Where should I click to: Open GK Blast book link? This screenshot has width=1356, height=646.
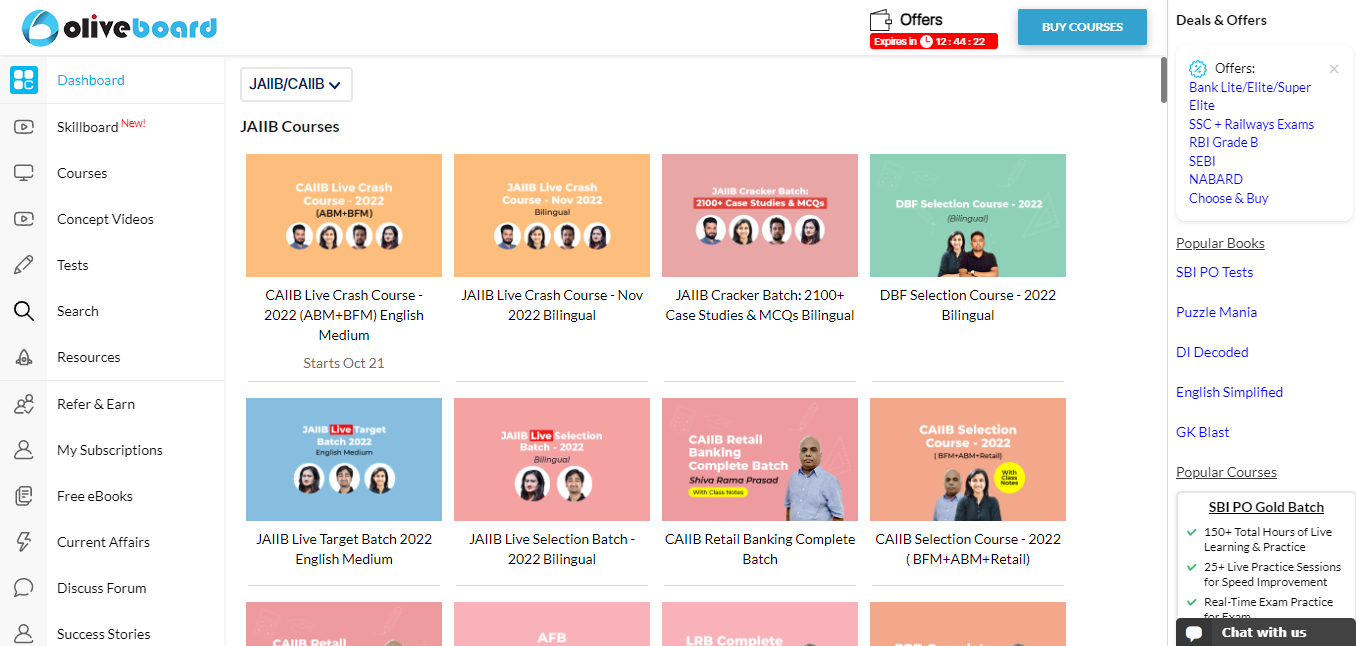point(1203,432)
